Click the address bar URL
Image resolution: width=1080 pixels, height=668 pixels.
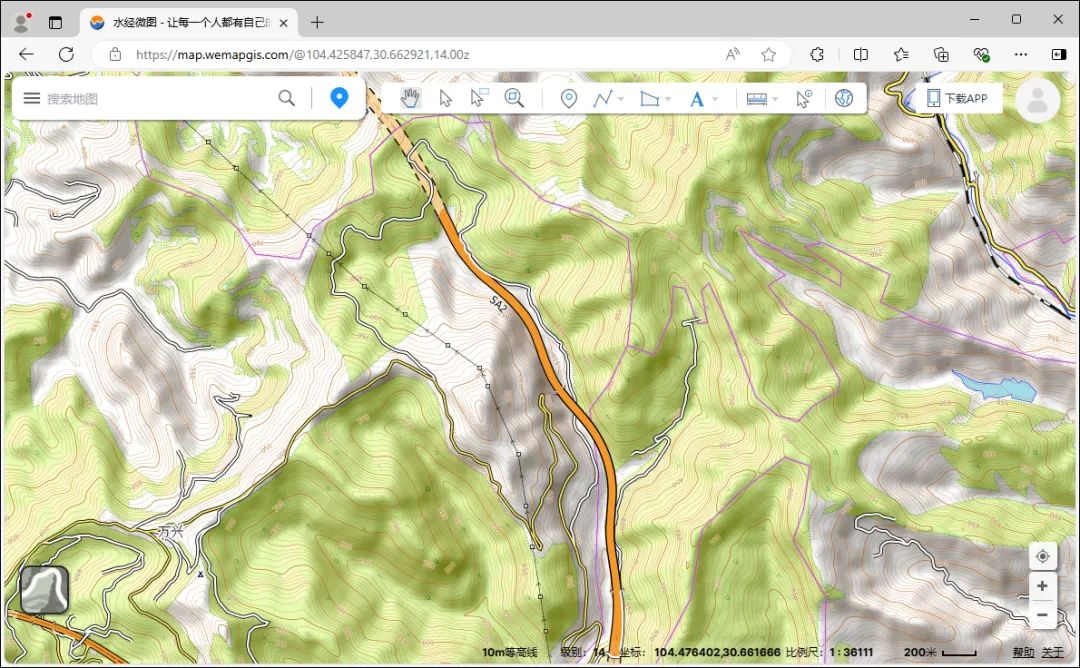tap(302, 54)
